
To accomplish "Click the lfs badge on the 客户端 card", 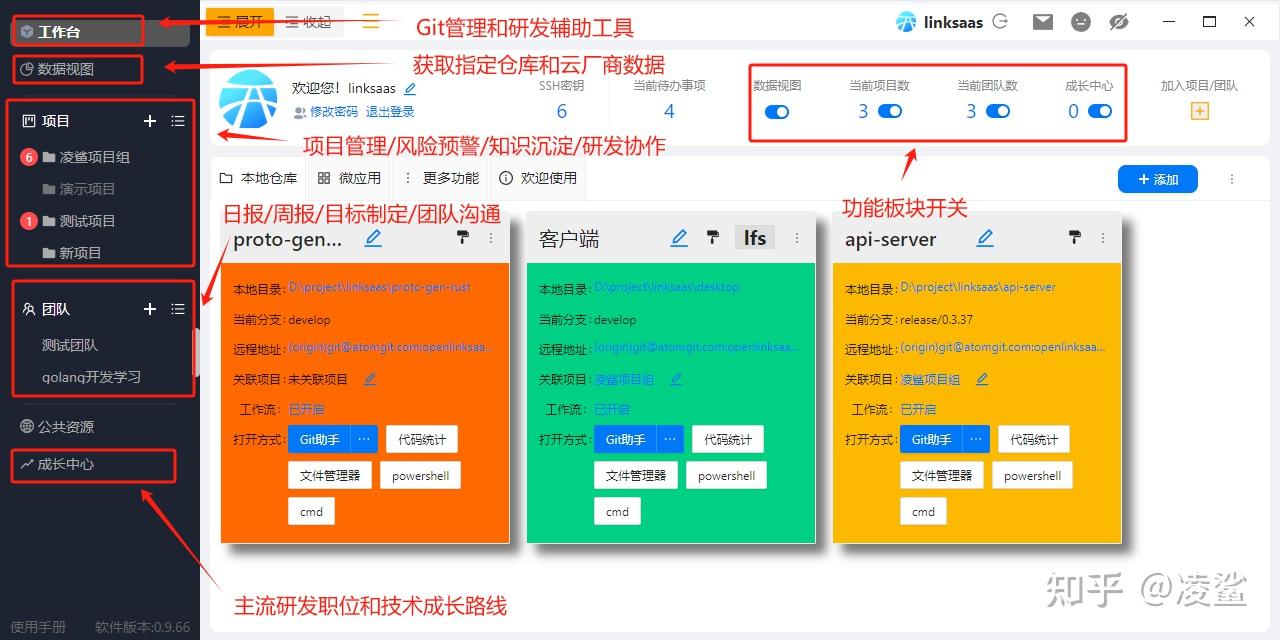I will point(754,237).
